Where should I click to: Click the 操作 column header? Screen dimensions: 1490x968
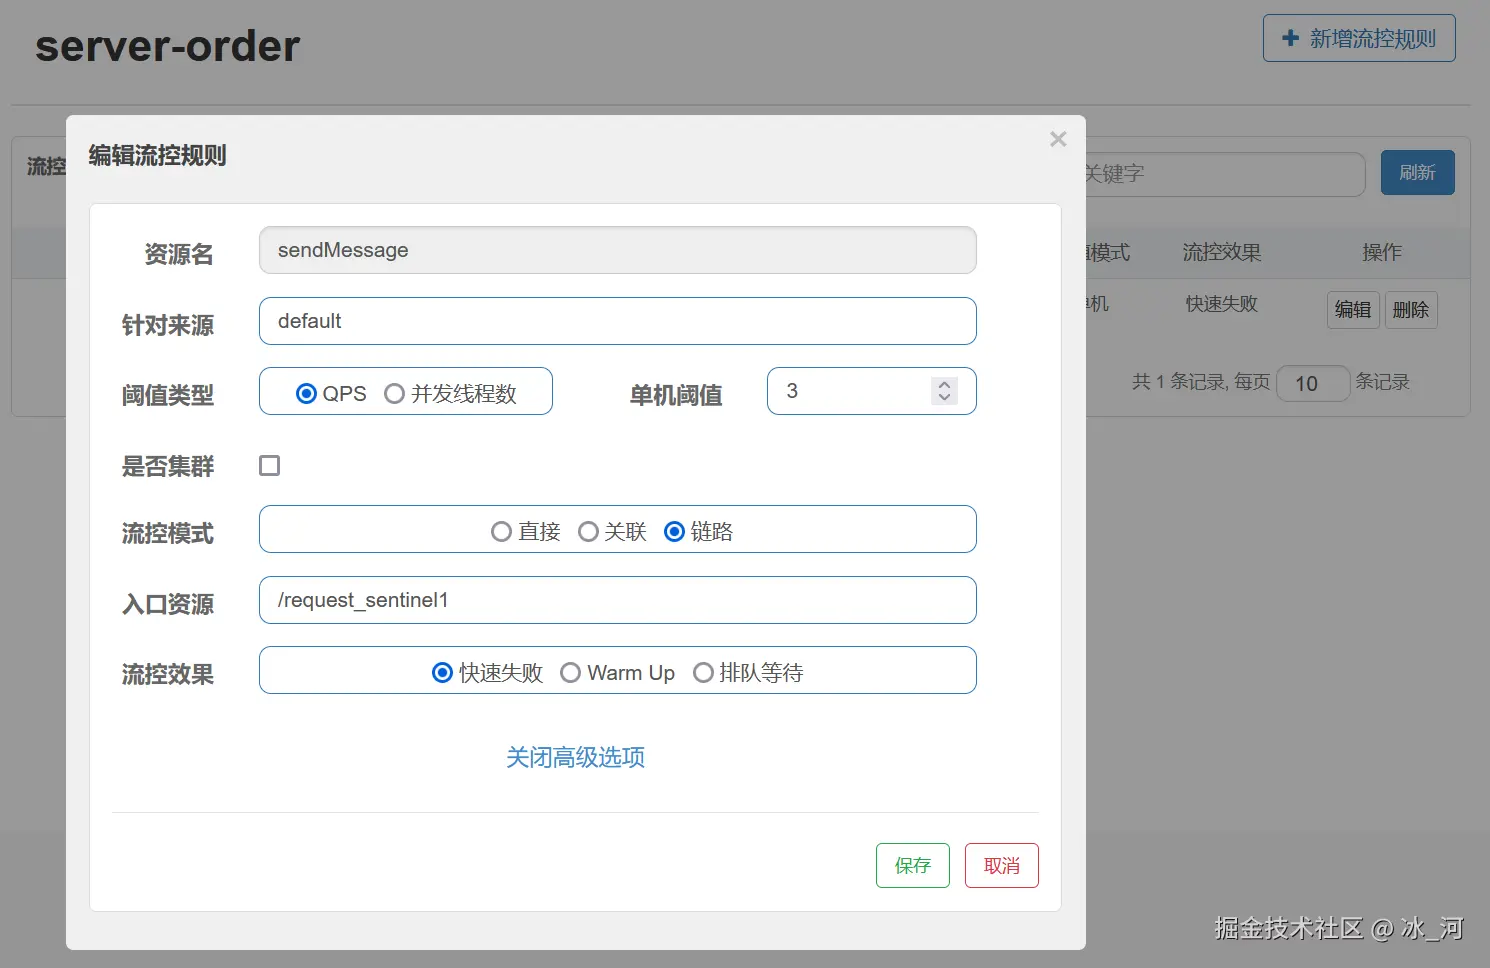click(x=1382, y=252)
